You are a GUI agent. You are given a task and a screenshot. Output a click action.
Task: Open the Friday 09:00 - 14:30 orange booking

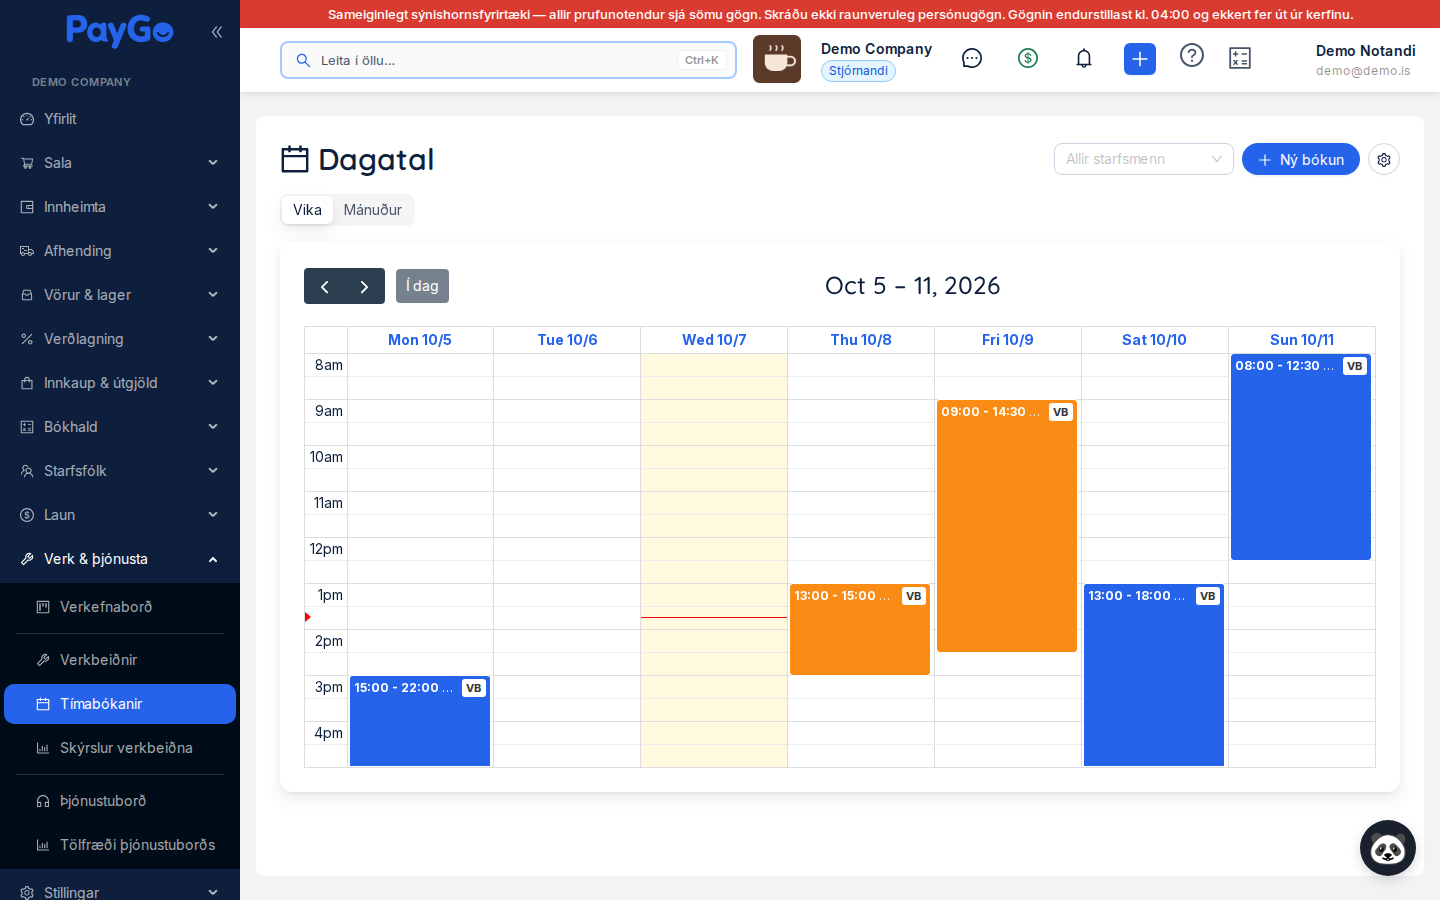click(x=1007, y=526)
